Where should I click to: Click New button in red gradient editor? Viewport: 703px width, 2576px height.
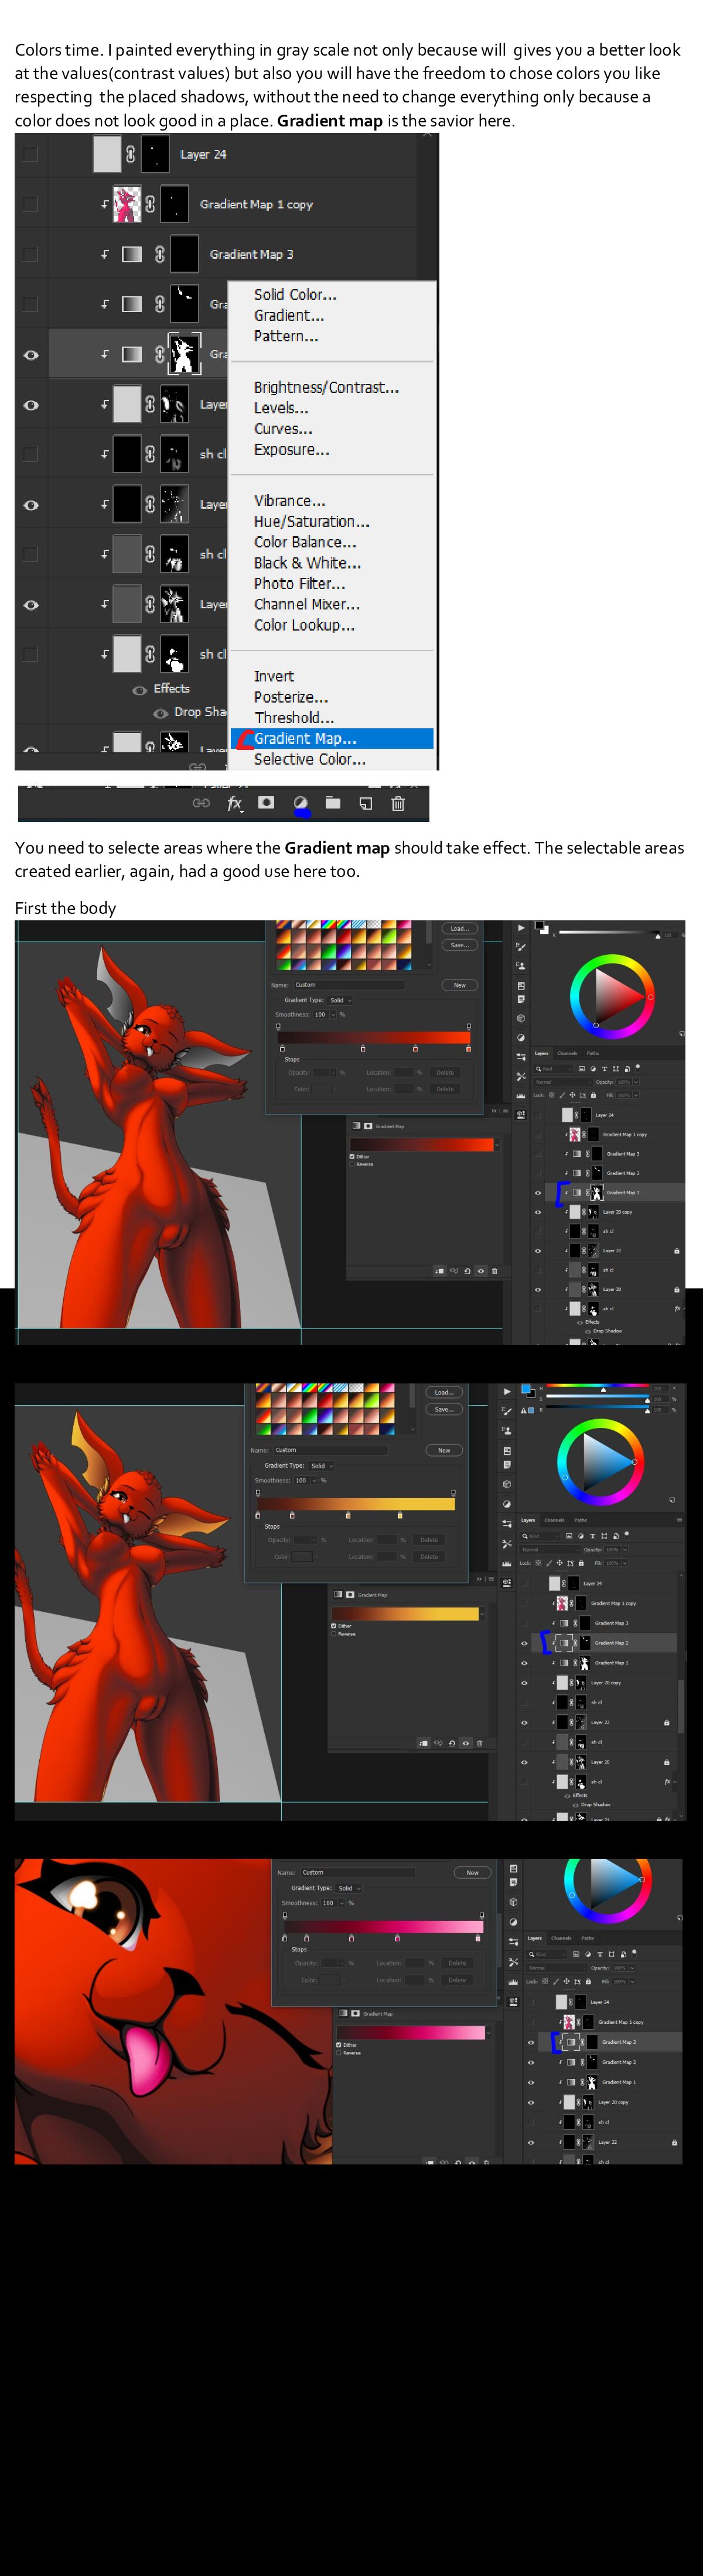(459, 985)
